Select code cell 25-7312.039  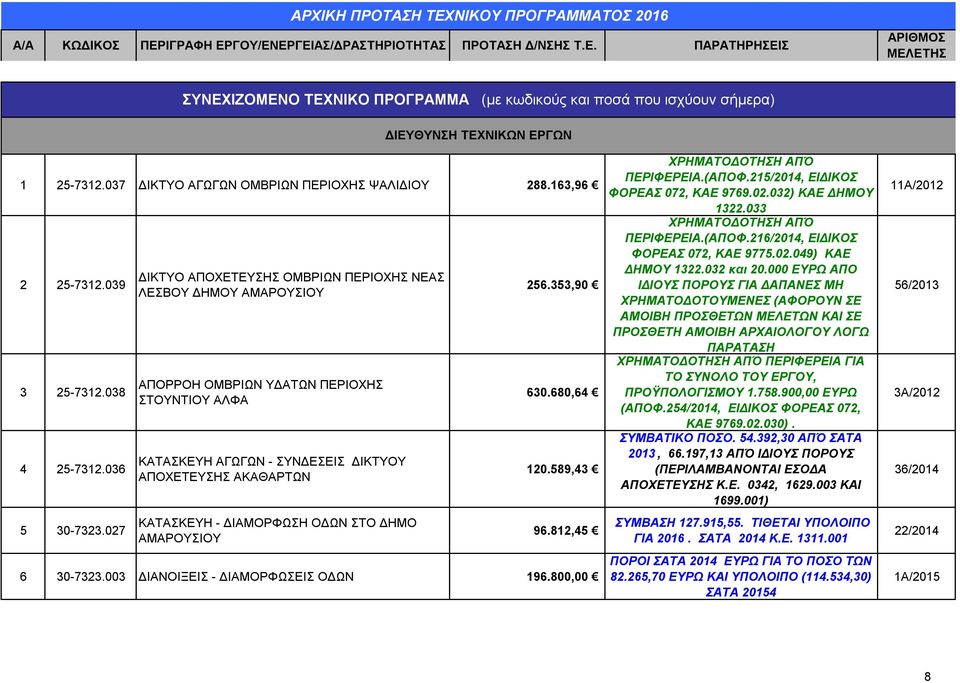pyautogui.click(x=91, y=285)
